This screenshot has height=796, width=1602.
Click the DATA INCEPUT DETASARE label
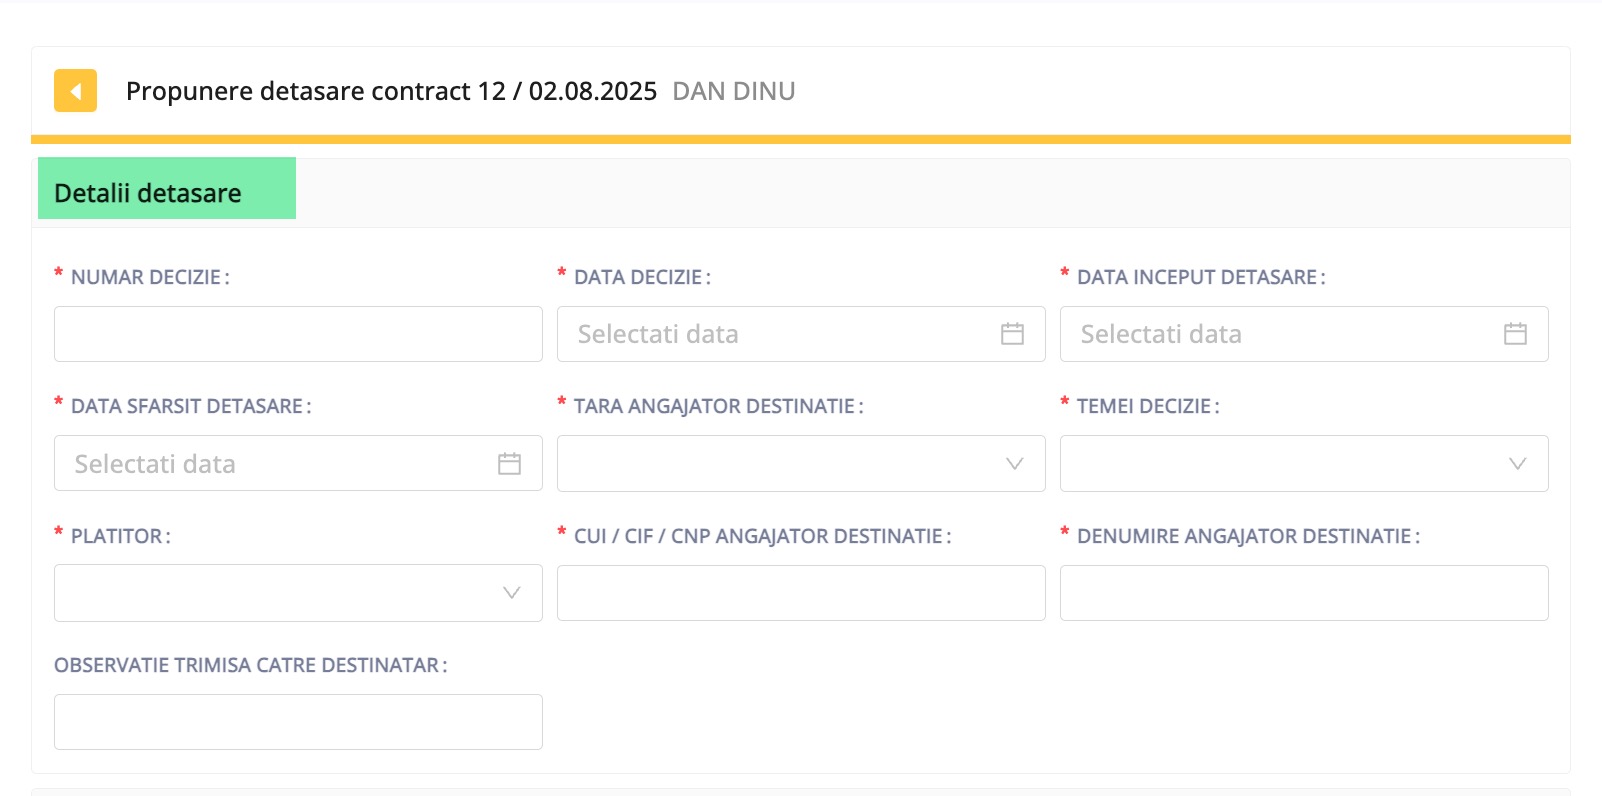(1201, 277)
